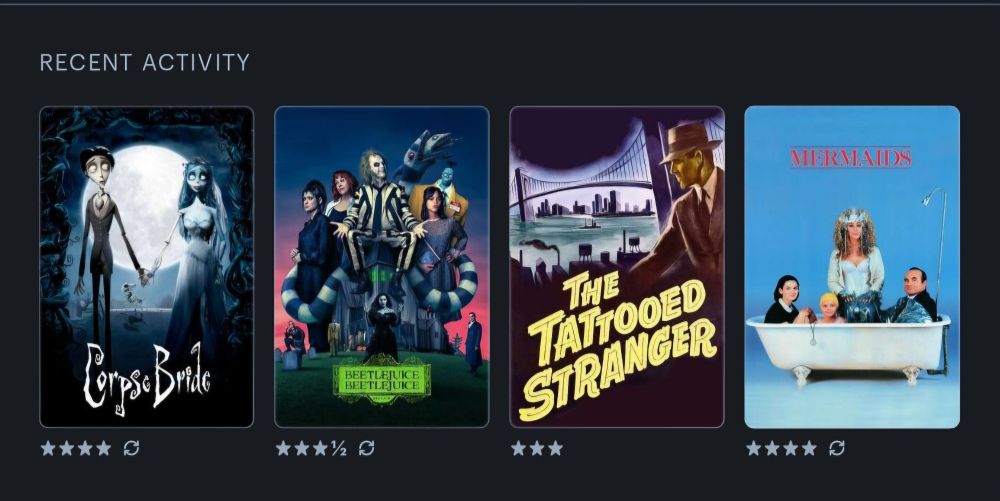
Task: Click the rewatch icon under Beetlejuice Beetlejuice
Action: point(367,448)
